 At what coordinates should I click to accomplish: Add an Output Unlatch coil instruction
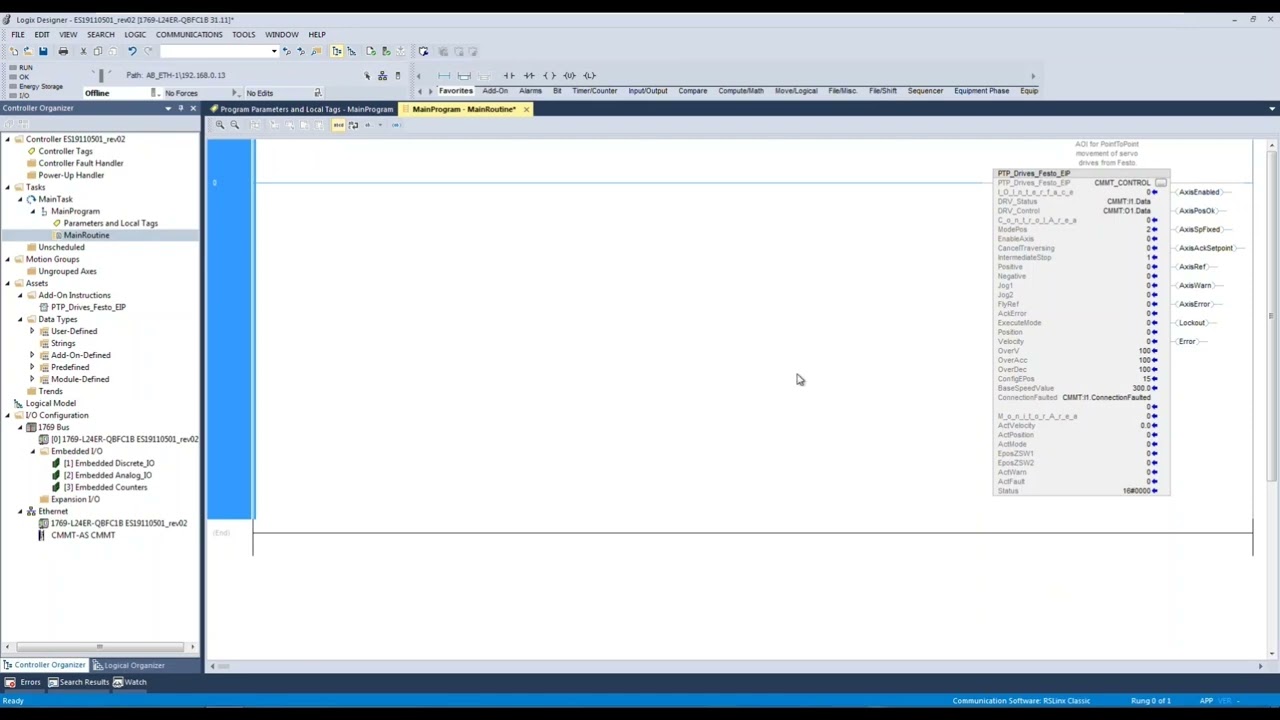pos(569,76)
